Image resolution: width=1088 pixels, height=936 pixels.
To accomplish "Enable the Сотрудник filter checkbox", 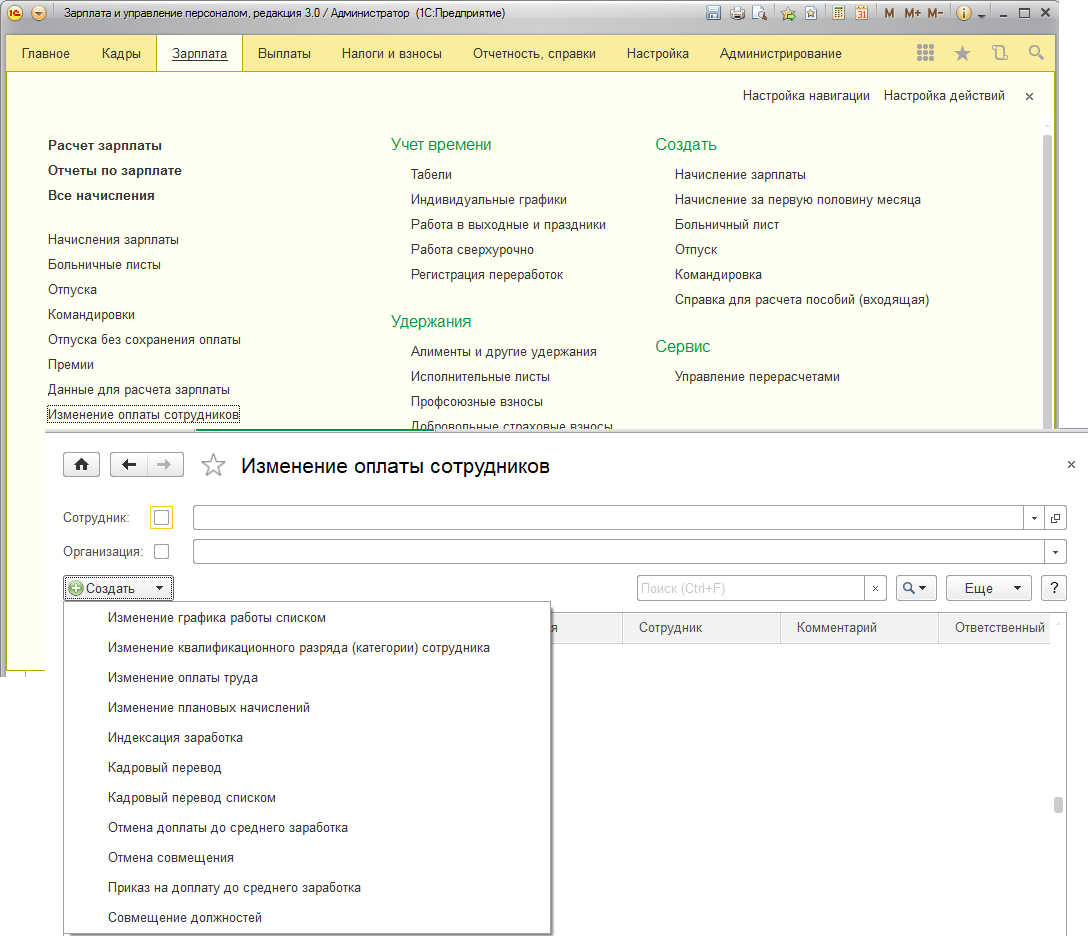I will tap(161, 518).
